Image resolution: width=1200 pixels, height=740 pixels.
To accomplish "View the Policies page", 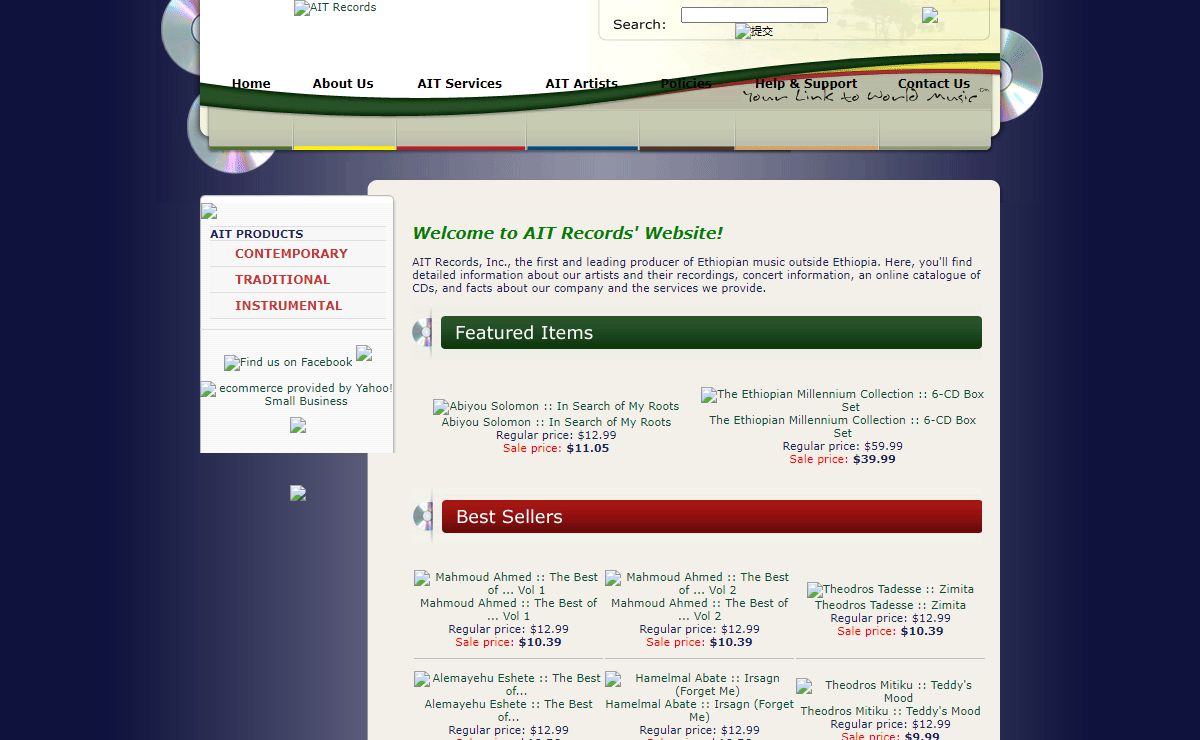I will tap(686, 84).
